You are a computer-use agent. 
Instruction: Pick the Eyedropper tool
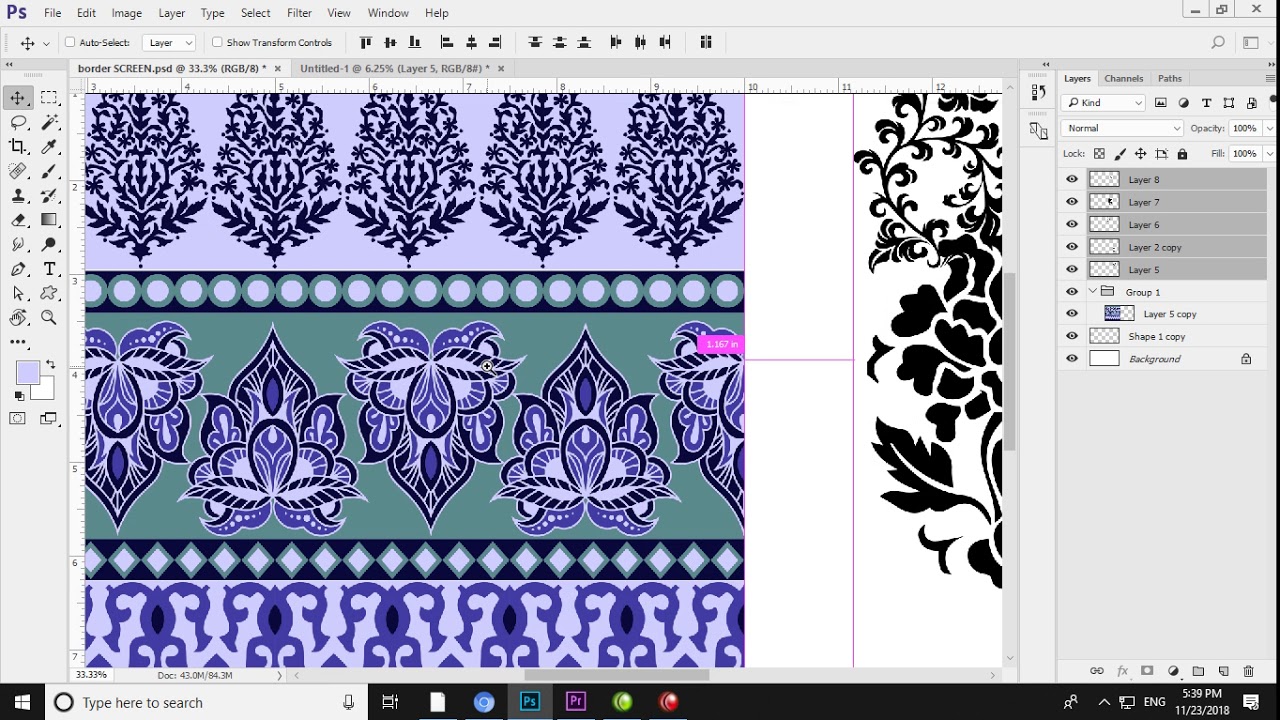pyautogui.click(x=49, y=146)
